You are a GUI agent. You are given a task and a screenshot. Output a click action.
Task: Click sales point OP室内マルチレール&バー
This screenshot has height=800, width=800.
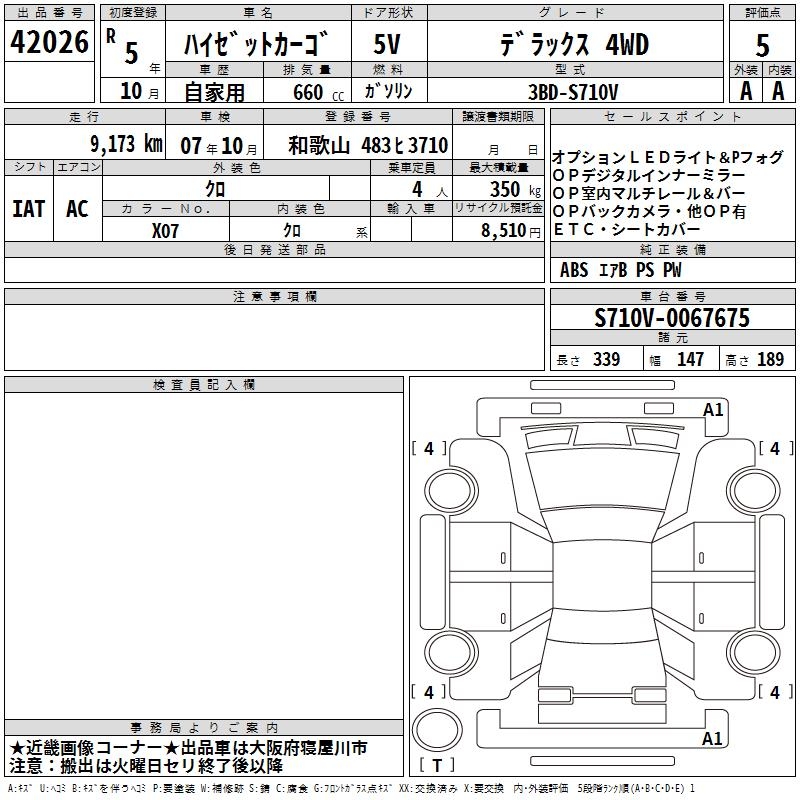coord(649,193)
